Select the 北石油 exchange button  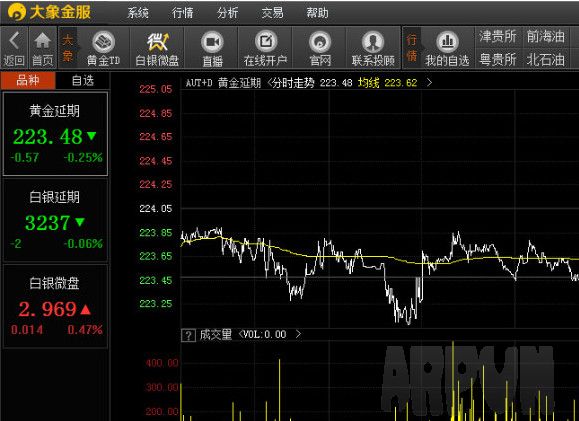[x=545, y=59]
